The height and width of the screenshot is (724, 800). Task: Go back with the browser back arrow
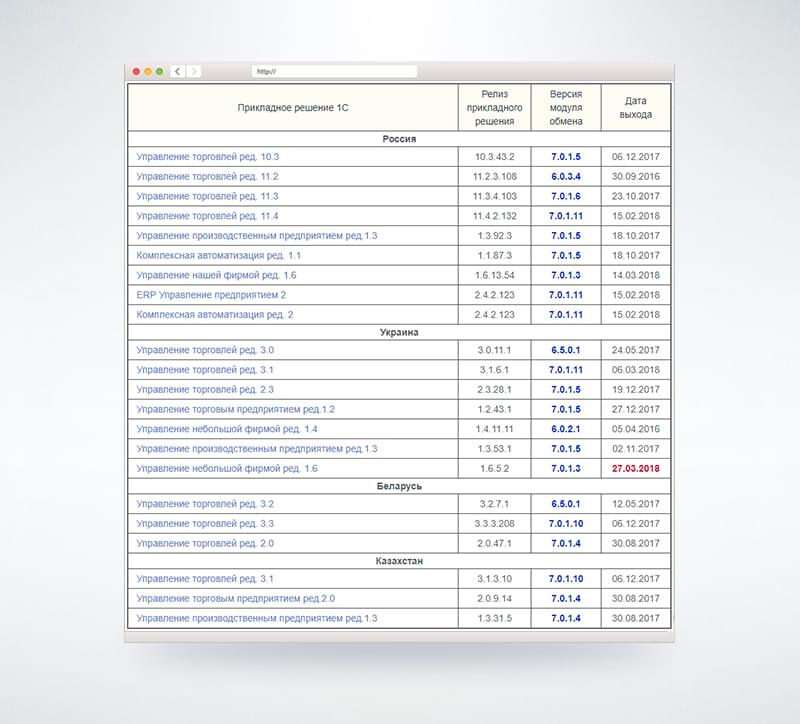pyautogui.click(x=178, y=71)
